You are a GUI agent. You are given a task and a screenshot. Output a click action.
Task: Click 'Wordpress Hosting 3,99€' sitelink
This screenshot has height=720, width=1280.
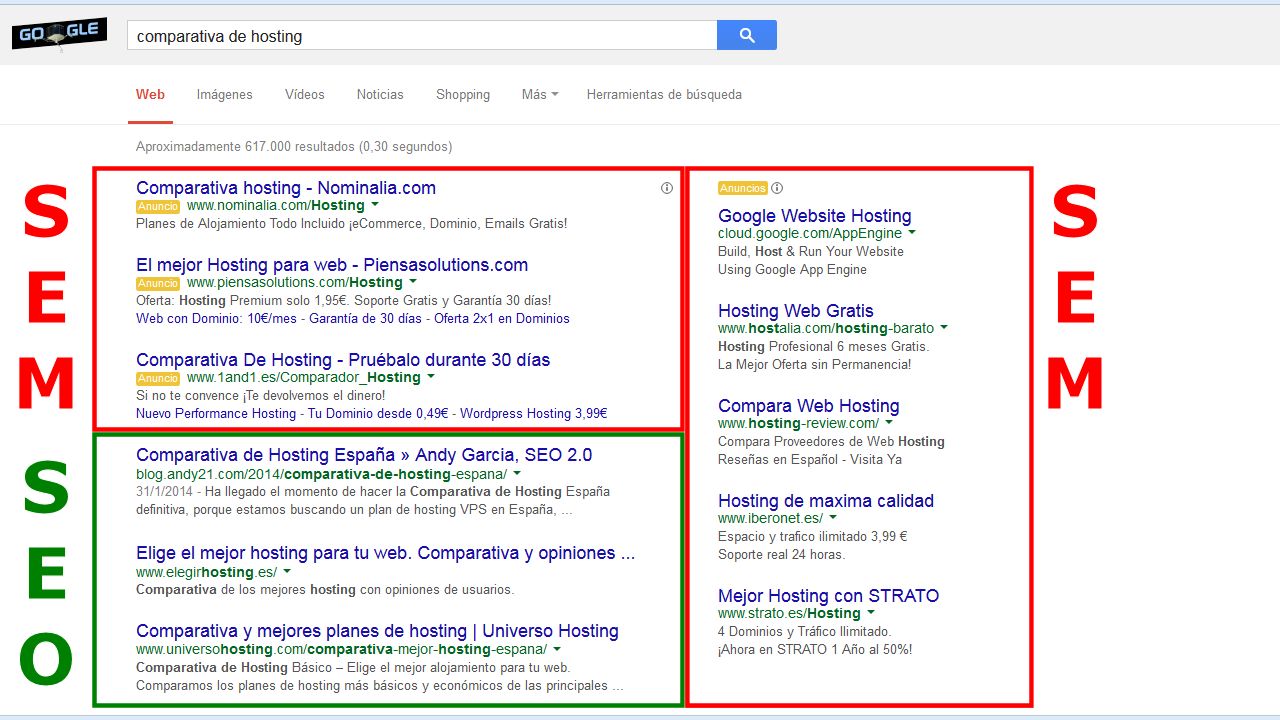[x=533, y=413]
